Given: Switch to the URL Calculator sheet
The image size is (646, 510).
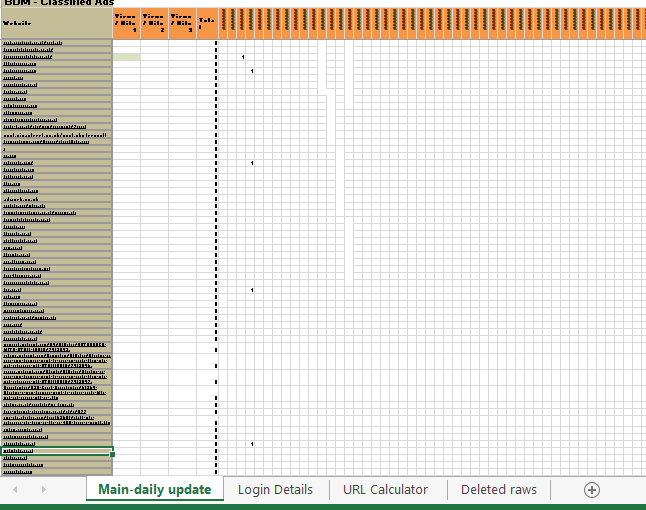Looking at the screenshot, I should tap(385, 489).
